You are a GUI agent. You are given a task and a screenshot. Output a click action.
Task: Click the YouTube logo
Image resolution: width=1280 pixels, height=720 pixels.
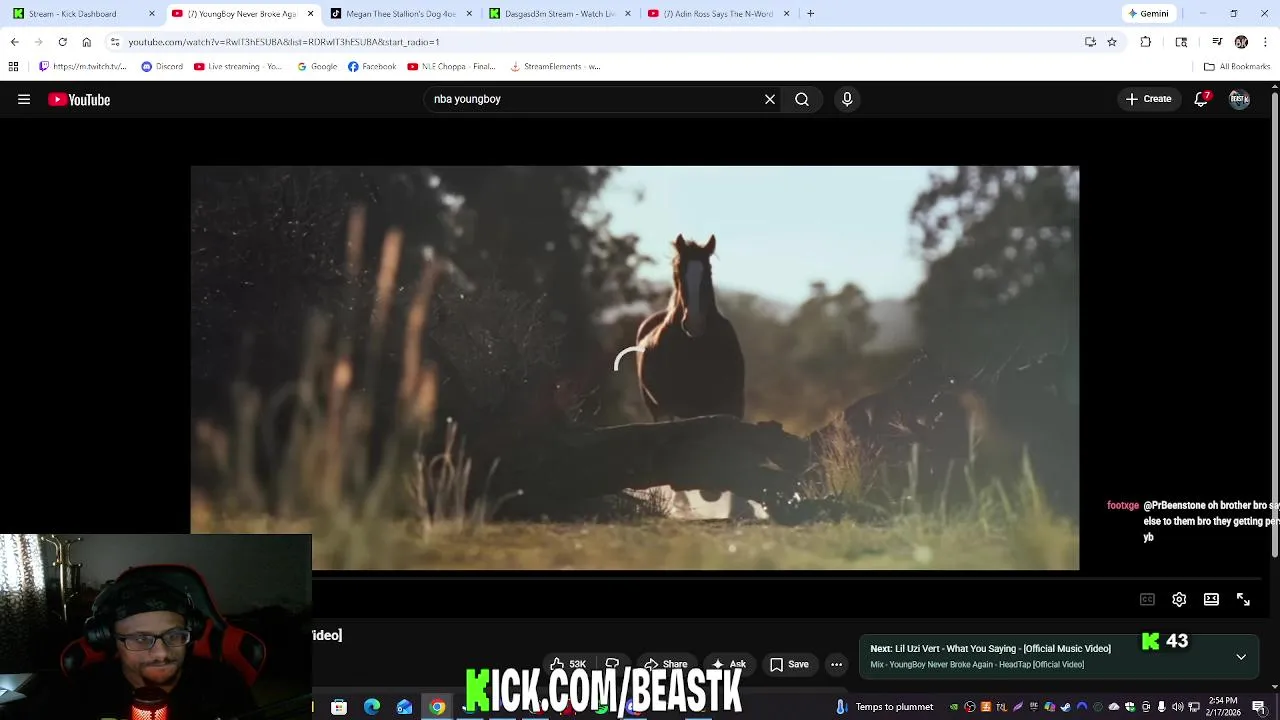pos(79,99)
